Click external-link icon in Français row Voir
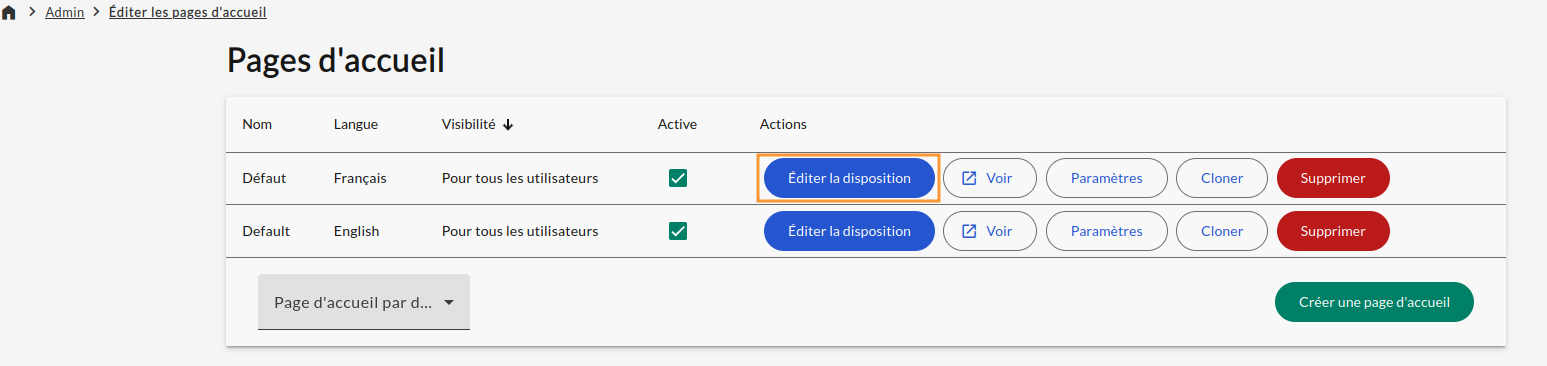Image resolution: width=1547 pixels, height=366 pixels. pyautogui.click(x=969, y=178)
